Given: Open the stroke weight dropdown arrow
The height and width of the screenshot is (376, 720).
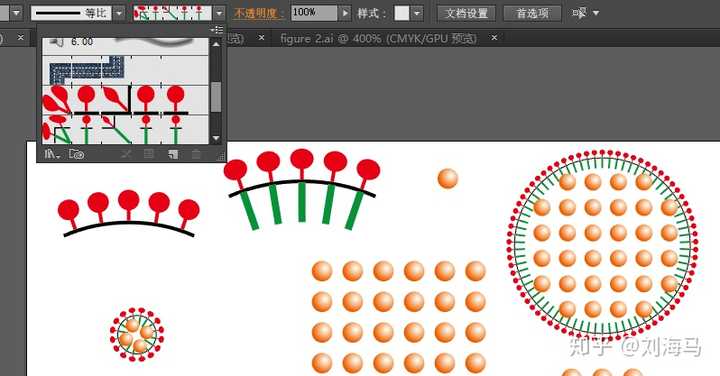Looking at the screenshot, I should point(16,13).
